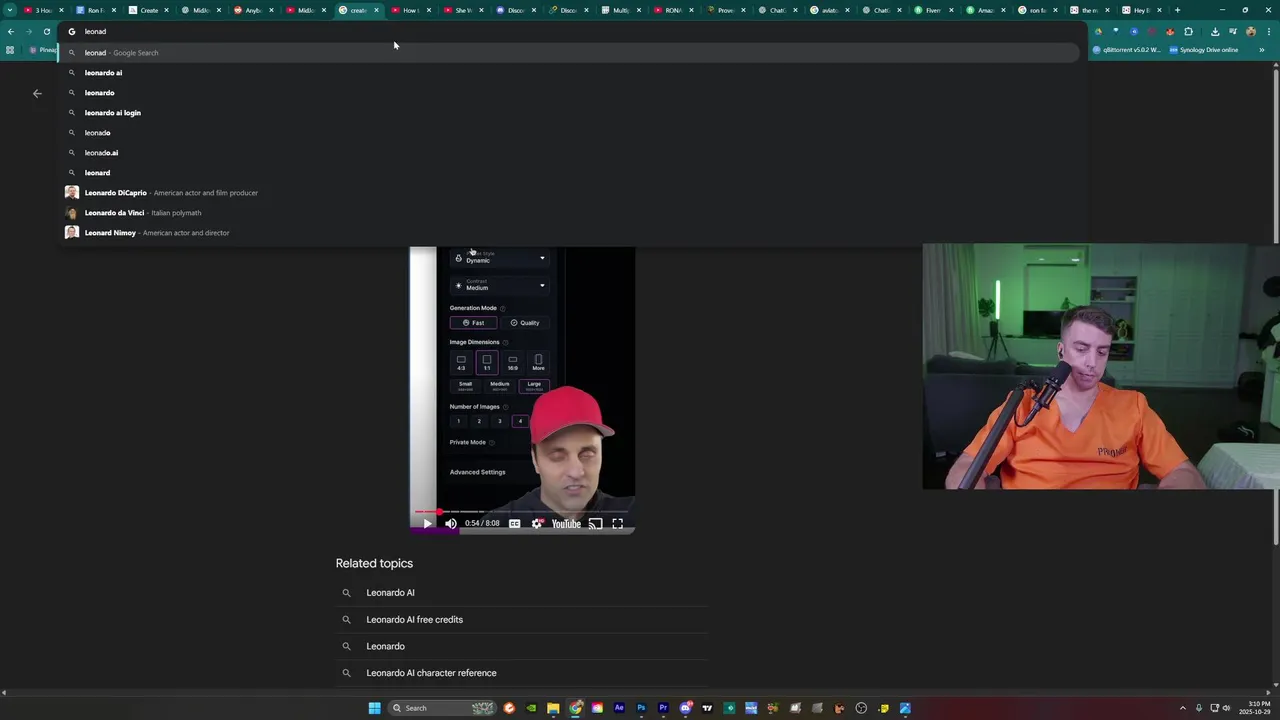Click the page back arrow on the left

(x=37, y=93)
